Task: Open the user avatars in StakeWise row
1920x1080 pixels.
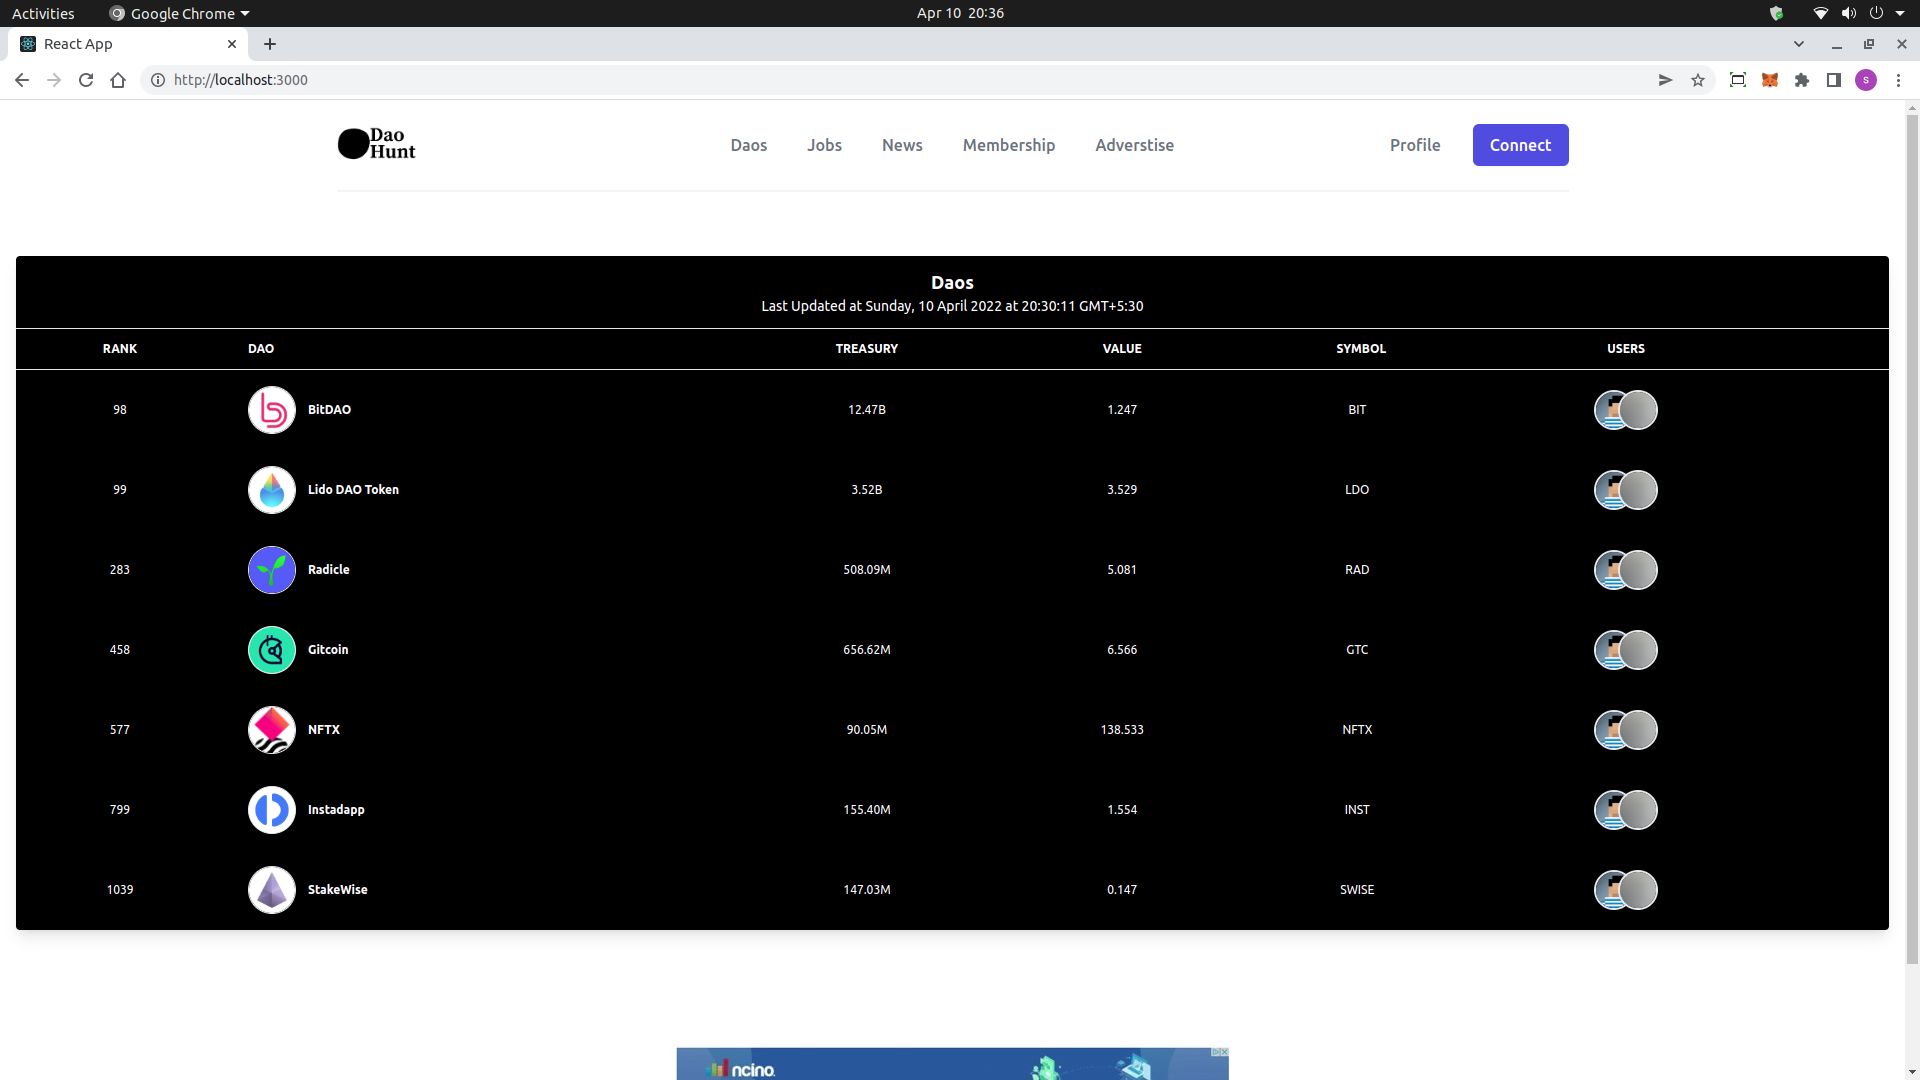Action: coord(1625,890)
